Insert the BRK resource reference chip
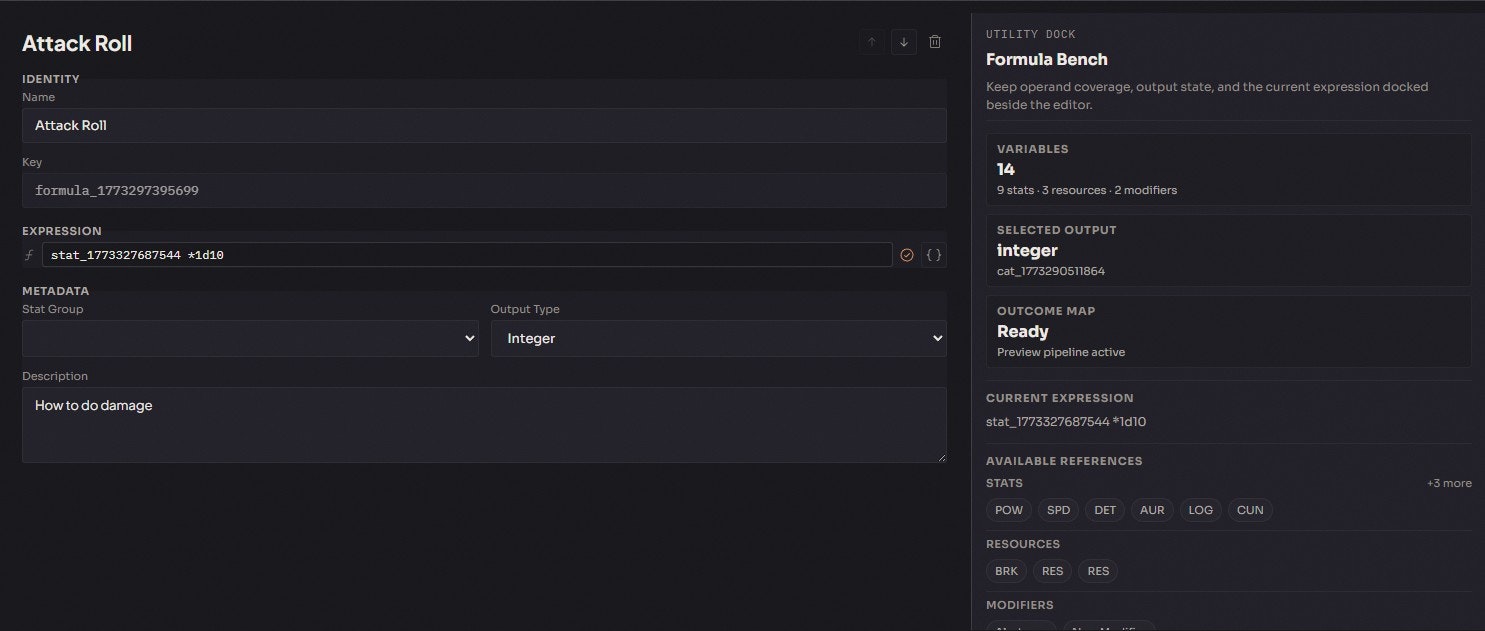 [1006, 571]
